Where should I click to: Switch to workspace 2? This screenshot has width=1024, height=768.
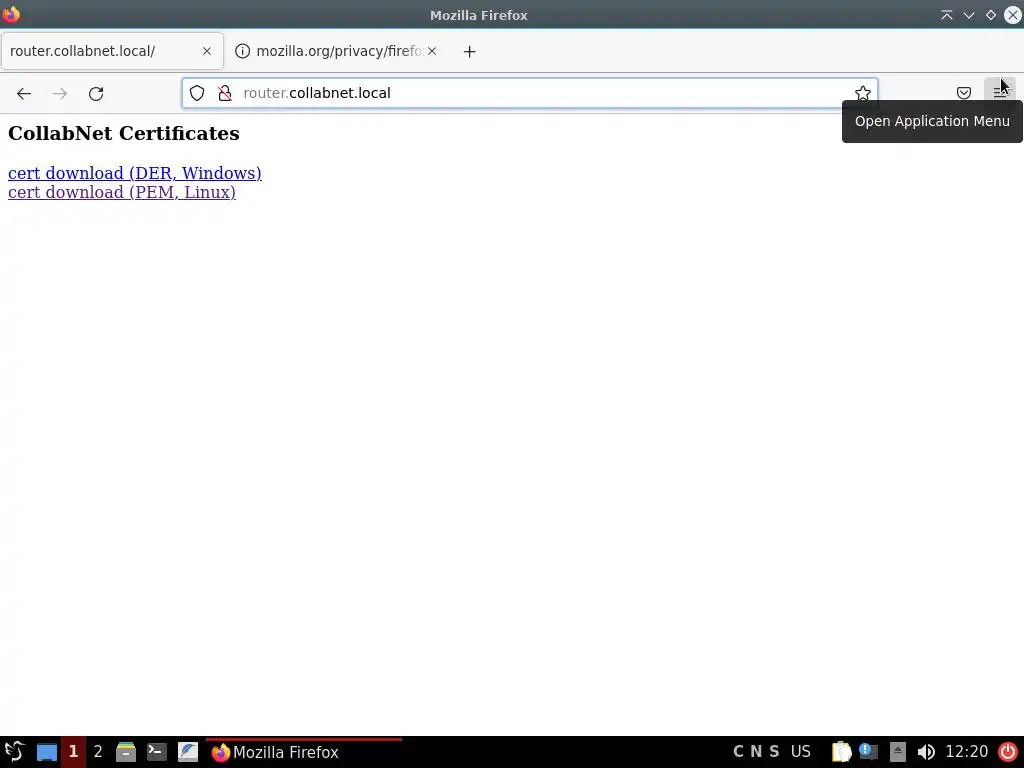98,752
